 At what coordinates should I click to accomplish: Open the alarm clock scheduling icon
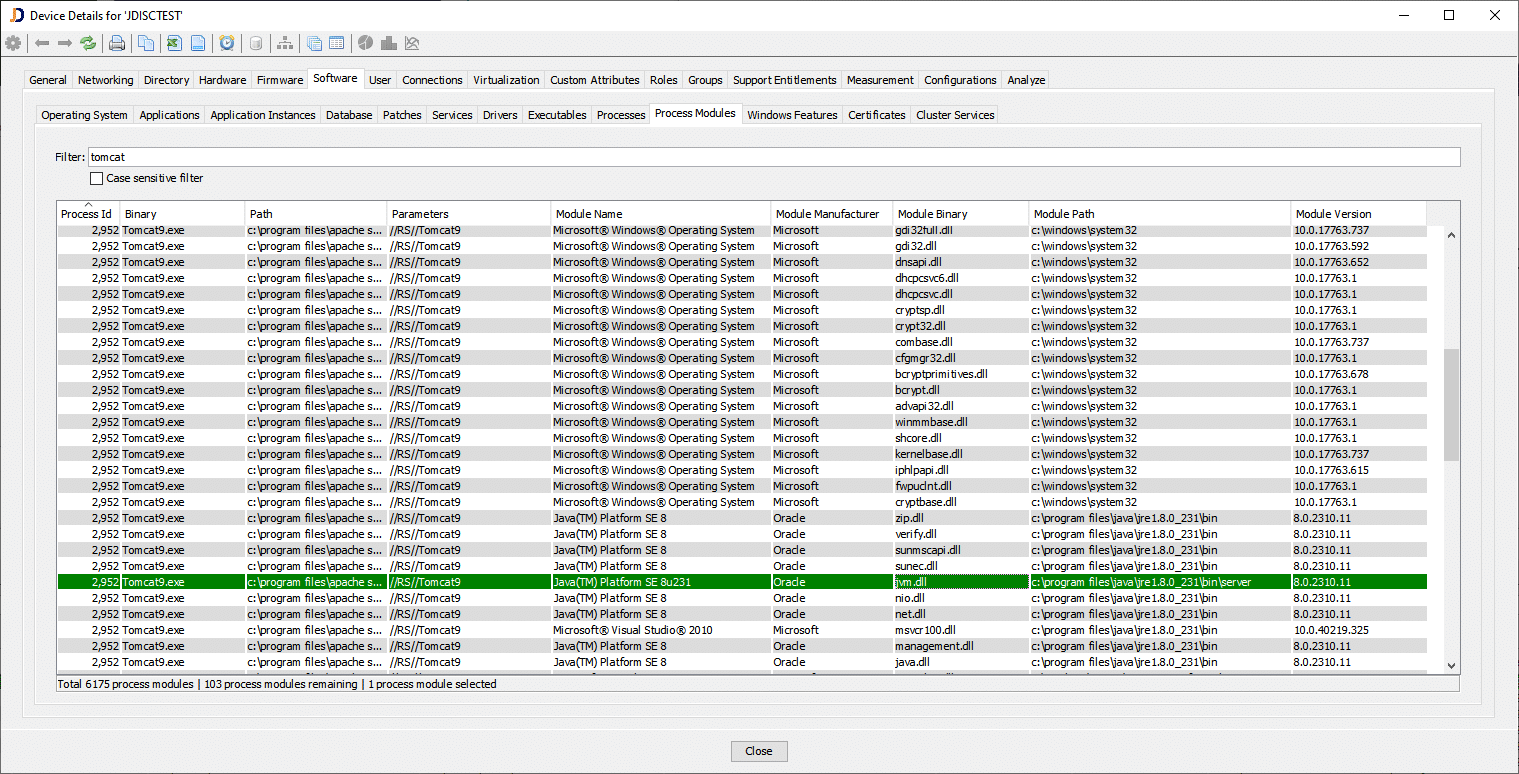click(226, 43)
